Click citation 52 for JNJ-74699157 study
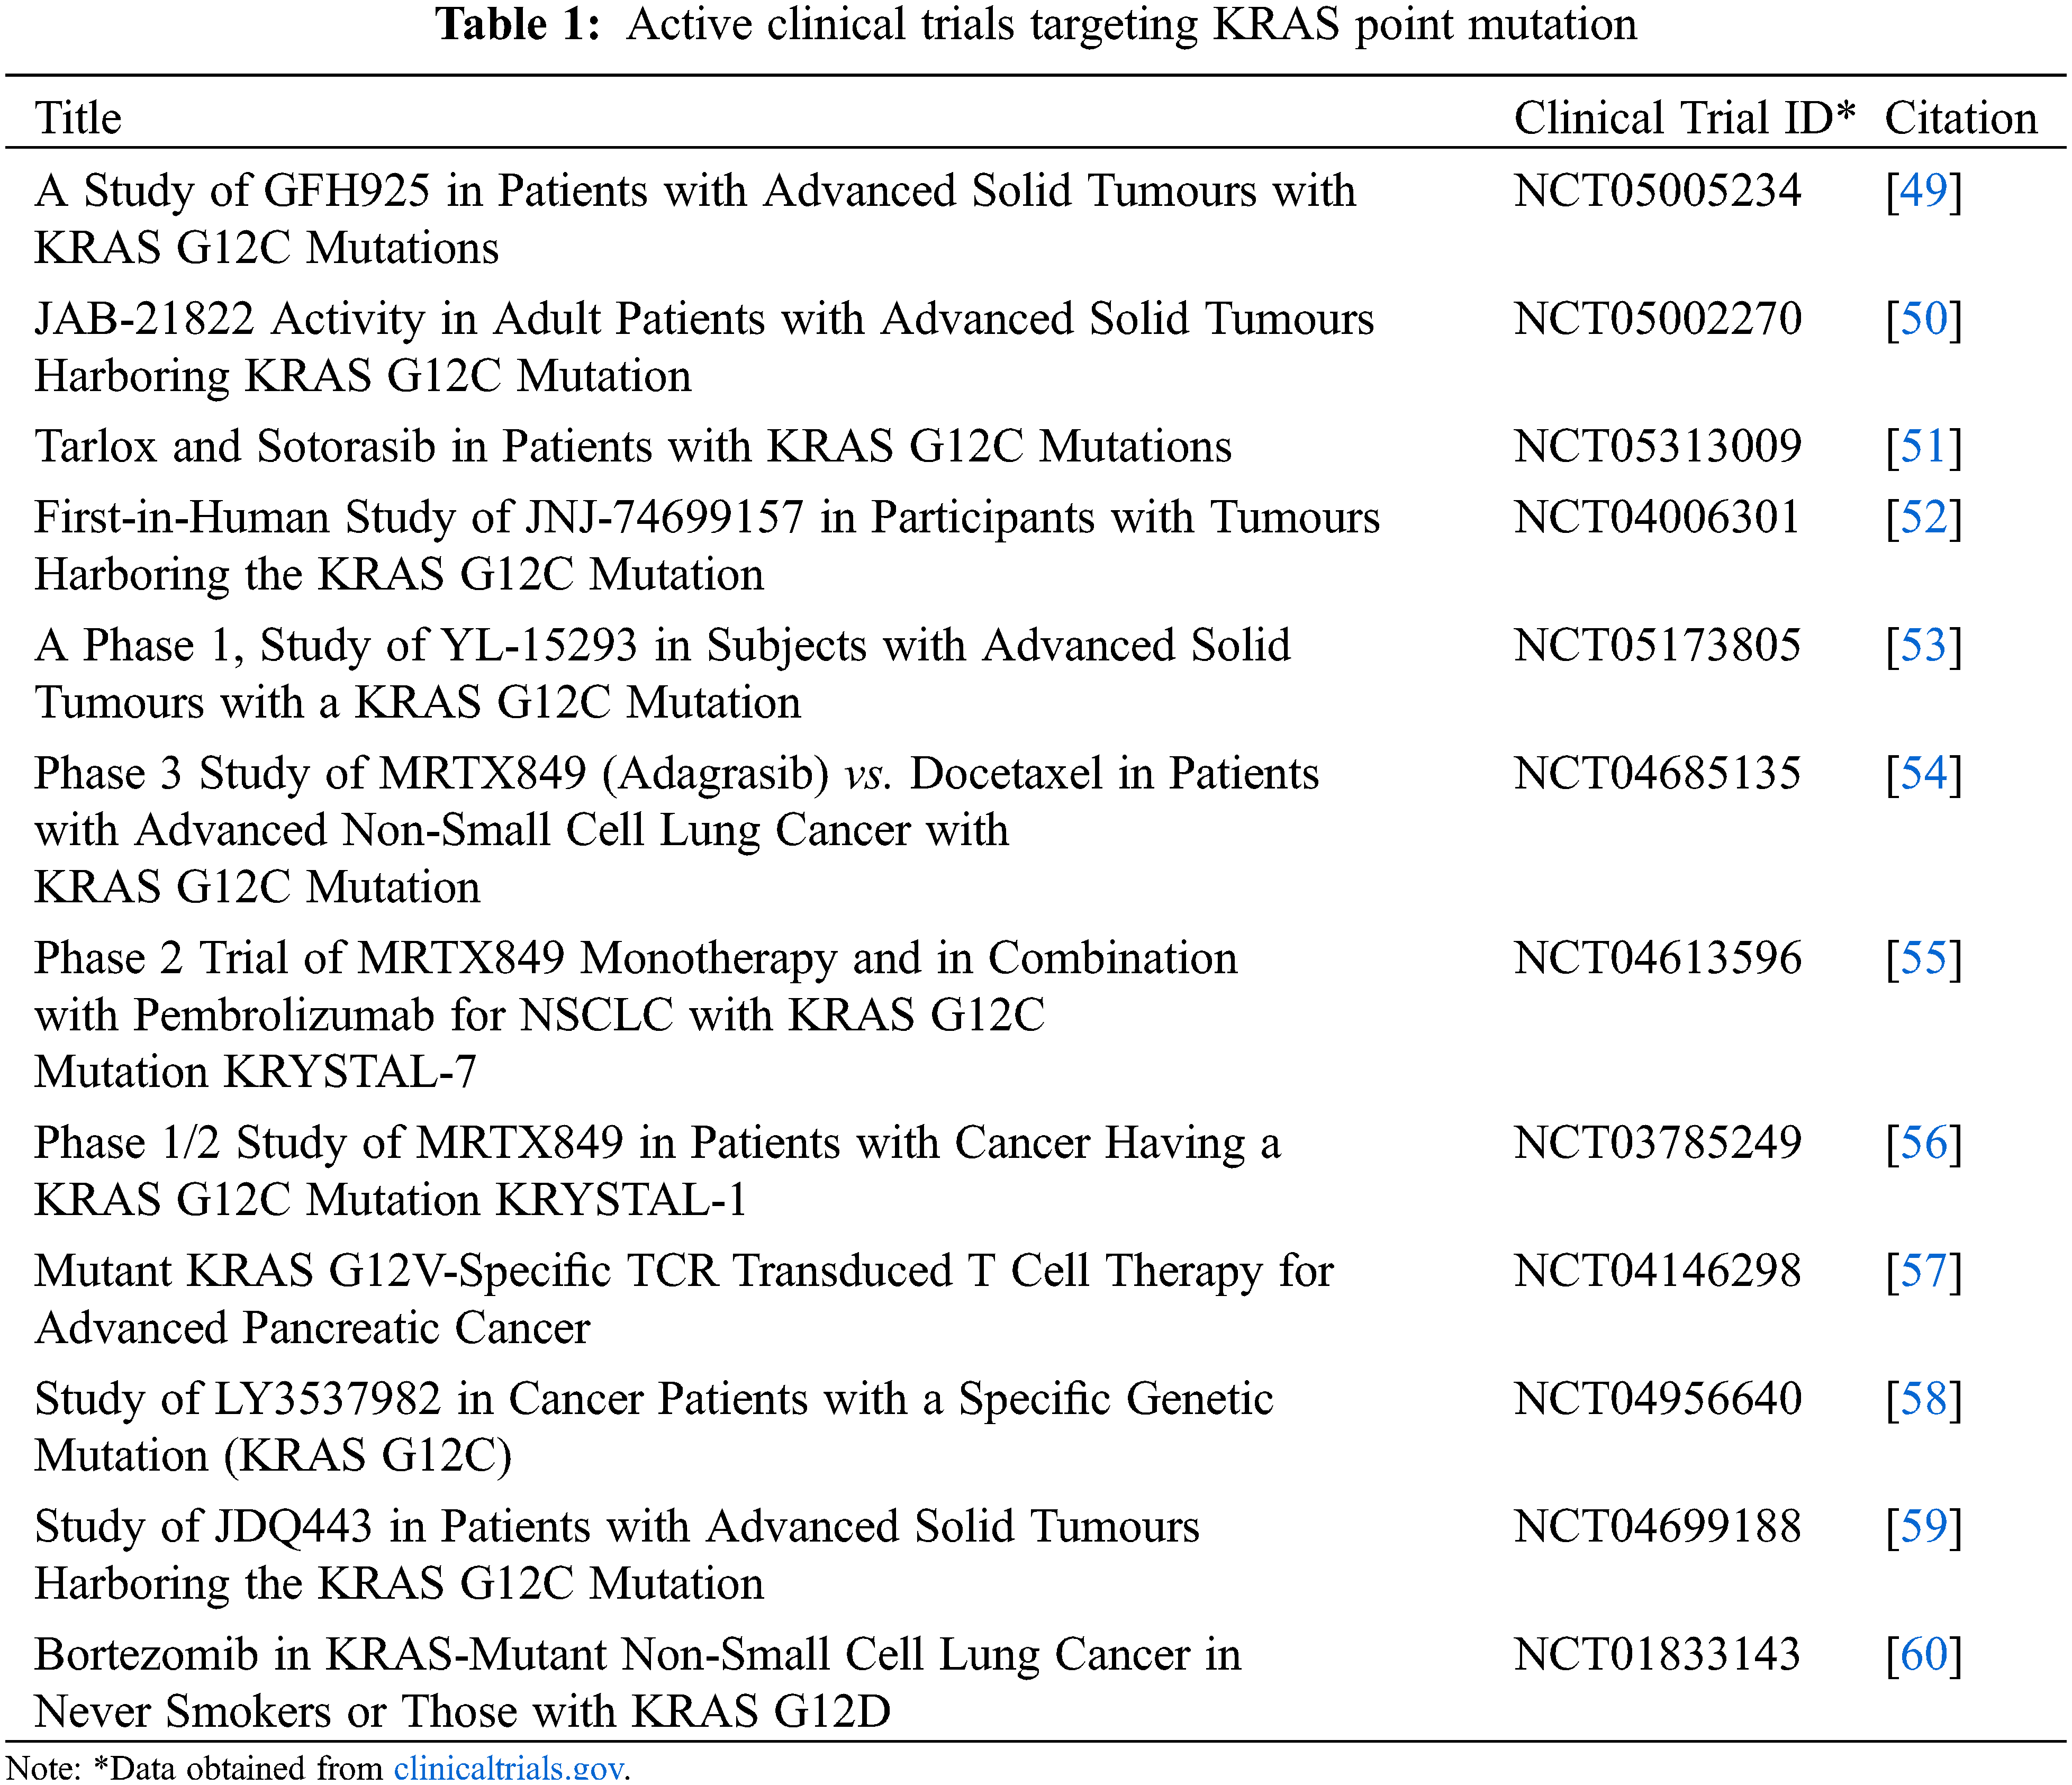This screenshot has width=2072, height=1785. pyautogui.click(x=1923, y=517)
